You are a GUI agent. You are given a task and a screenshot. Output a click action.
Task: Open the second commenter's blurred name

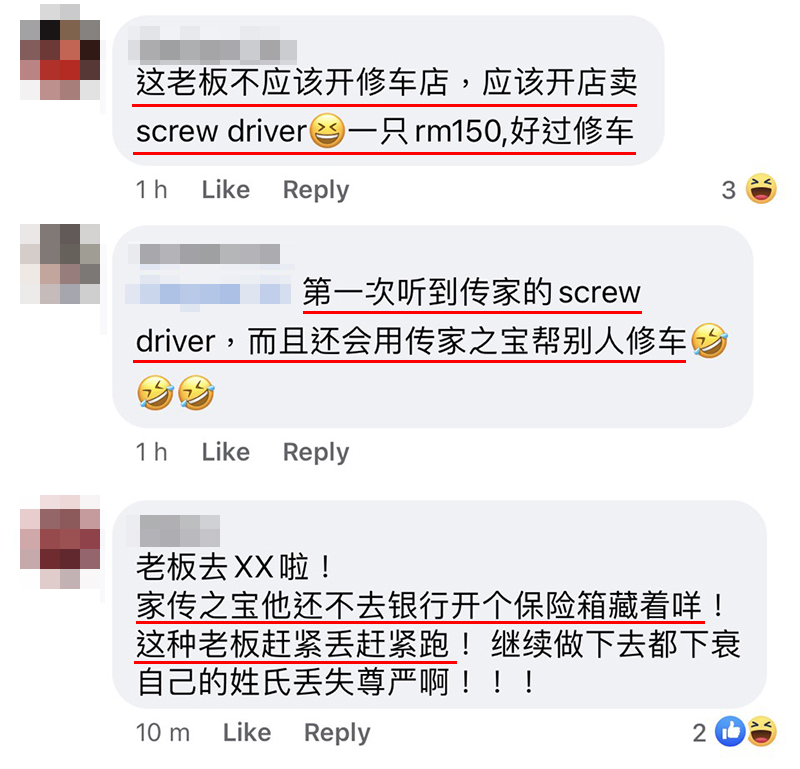pos(209,254)
